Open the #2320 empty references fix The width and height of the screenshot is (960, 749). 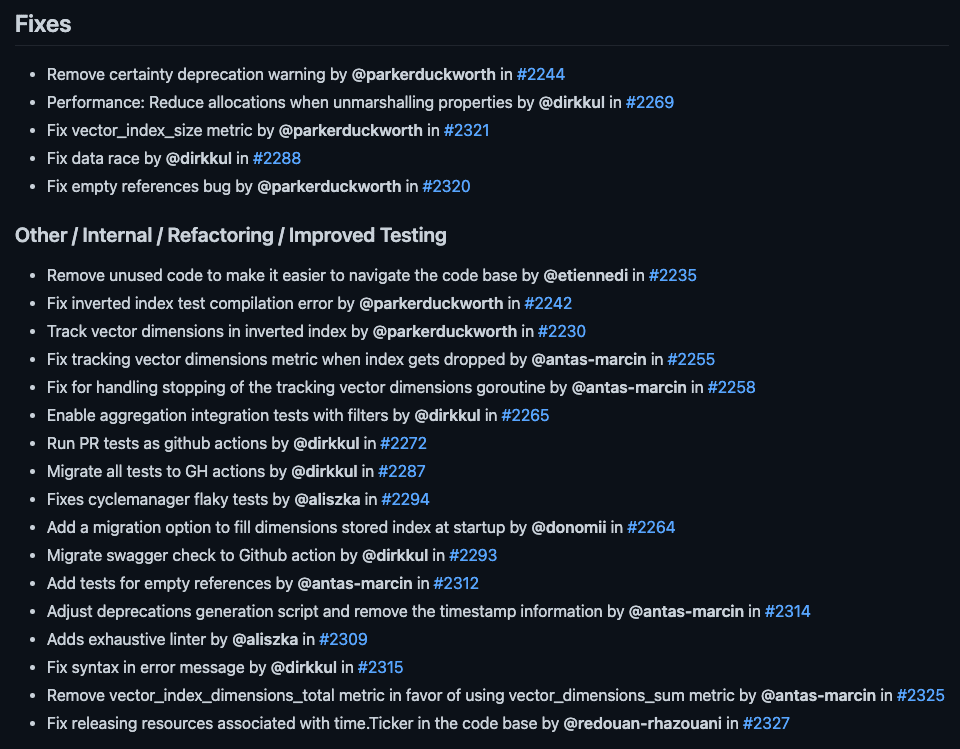[446, 186]
